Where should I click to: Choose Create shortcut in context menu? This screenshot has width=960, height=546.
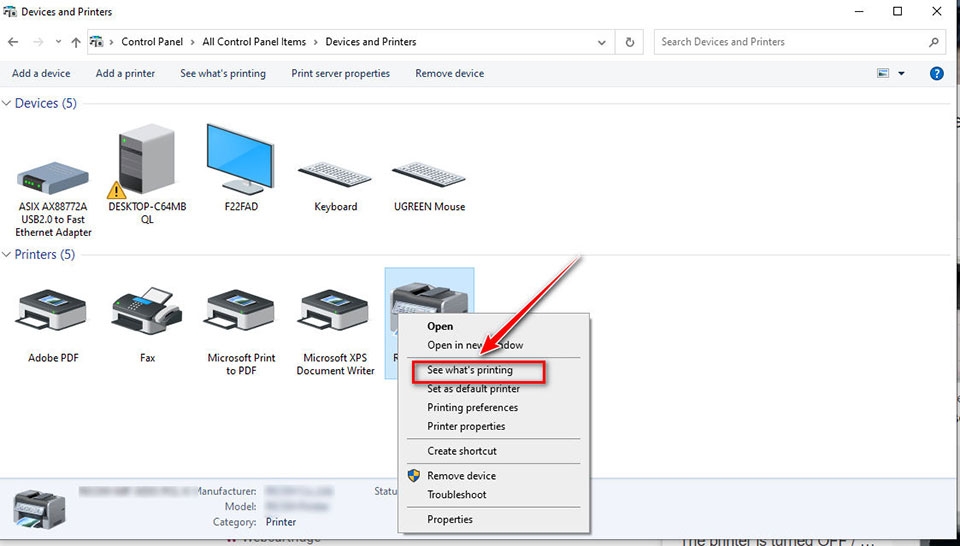[462, 451]
